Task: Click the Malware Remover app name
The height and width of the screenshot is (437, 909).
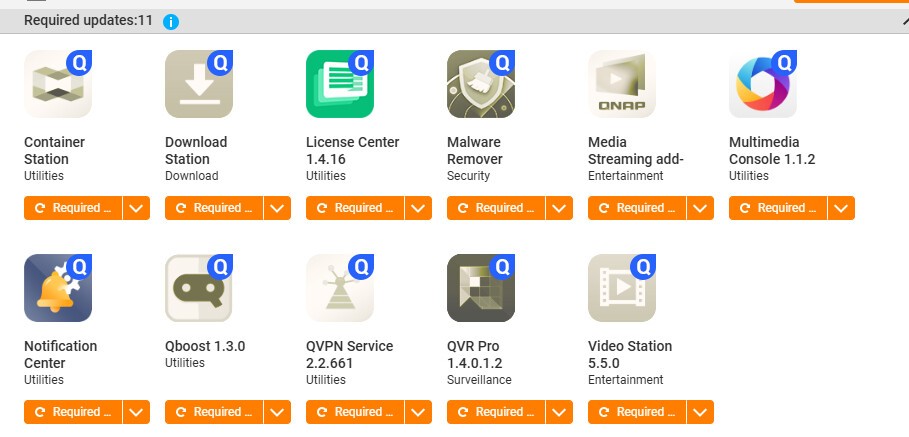Action: click(x=475, y=151)
